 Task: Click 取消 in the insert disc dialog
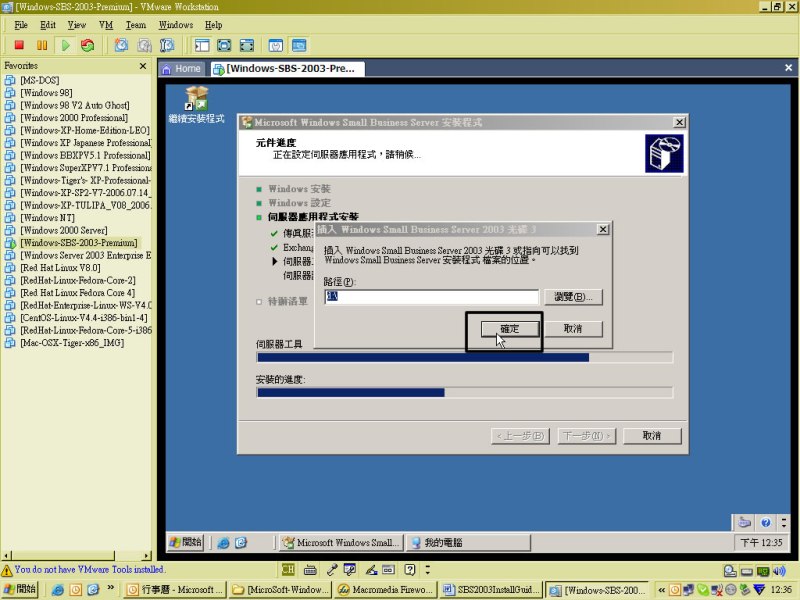point(573,329)
